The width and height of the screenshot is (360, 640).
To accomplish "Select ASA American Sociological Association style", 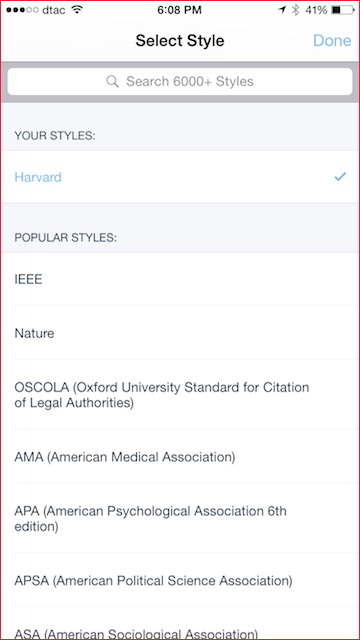I will pos(180,624).
